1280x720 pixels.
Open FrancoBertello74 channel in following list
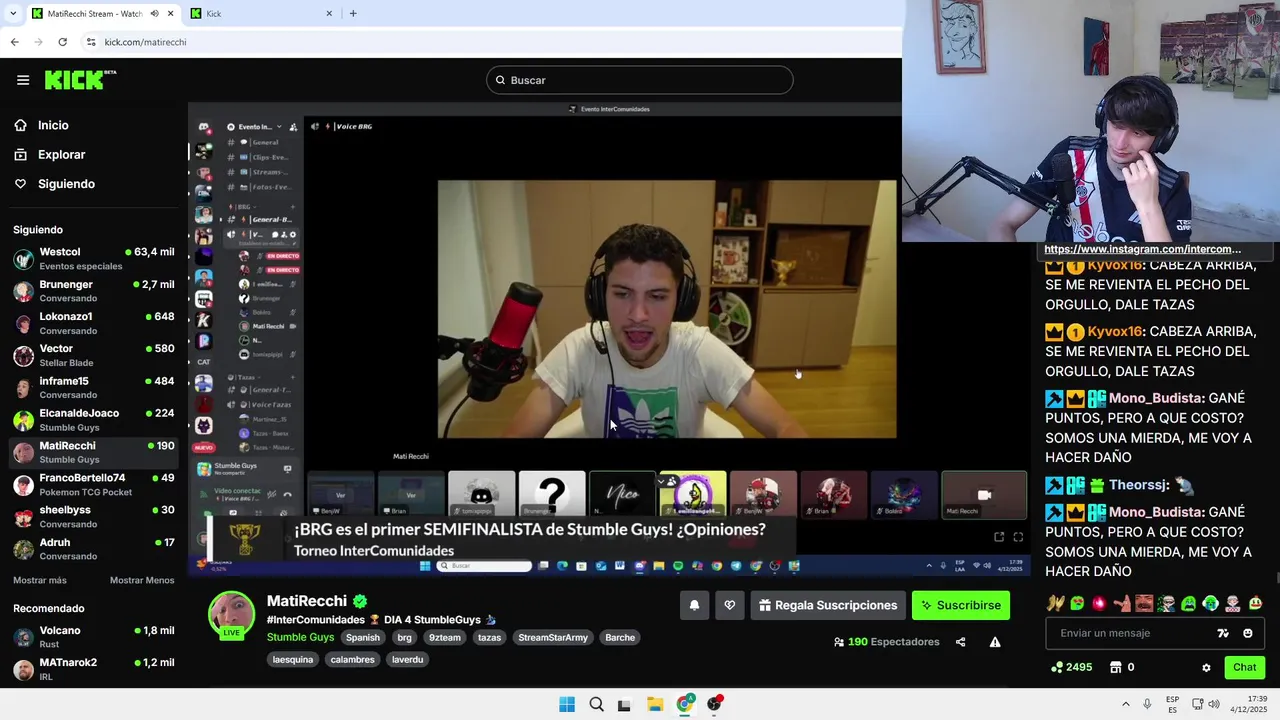(x=94, y=484)
